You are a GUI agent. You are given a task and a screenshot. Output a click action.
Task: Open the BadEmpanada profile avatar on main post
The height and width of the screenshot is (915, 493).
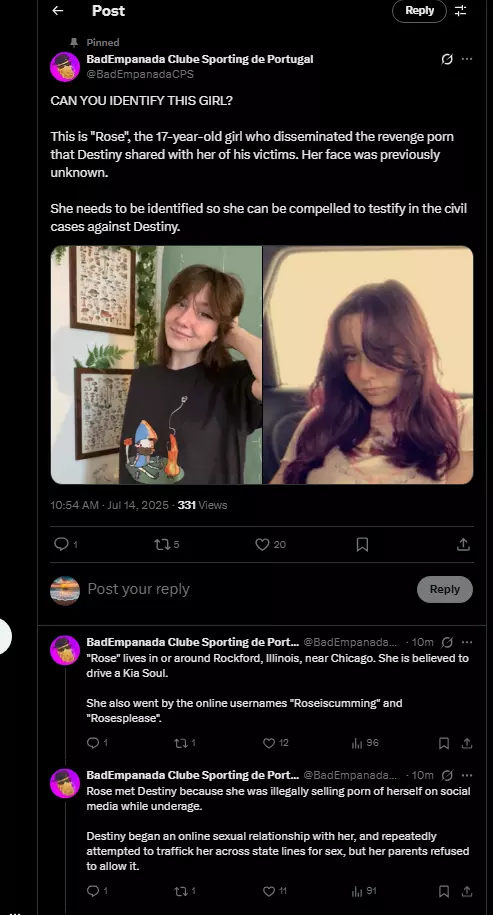coord(65,67)
